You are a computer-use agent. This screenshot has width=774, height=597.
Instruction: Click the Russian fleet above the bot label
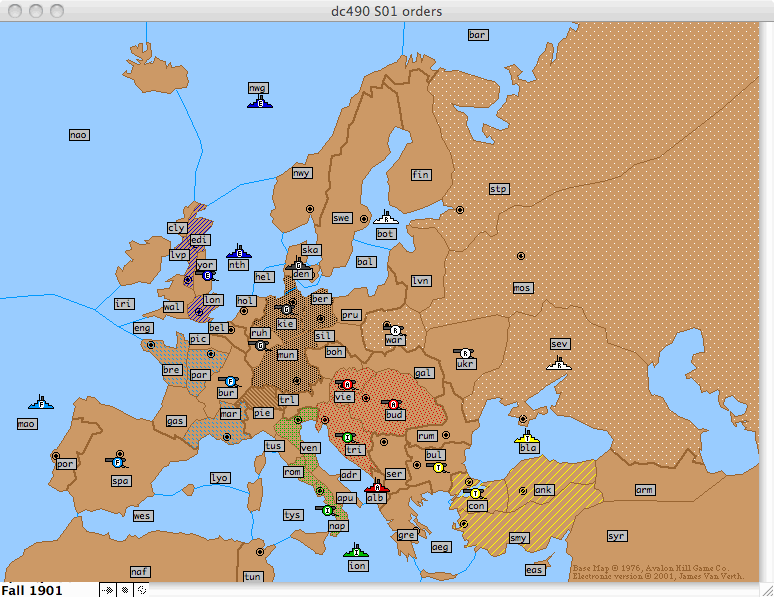tap(386, 218)
